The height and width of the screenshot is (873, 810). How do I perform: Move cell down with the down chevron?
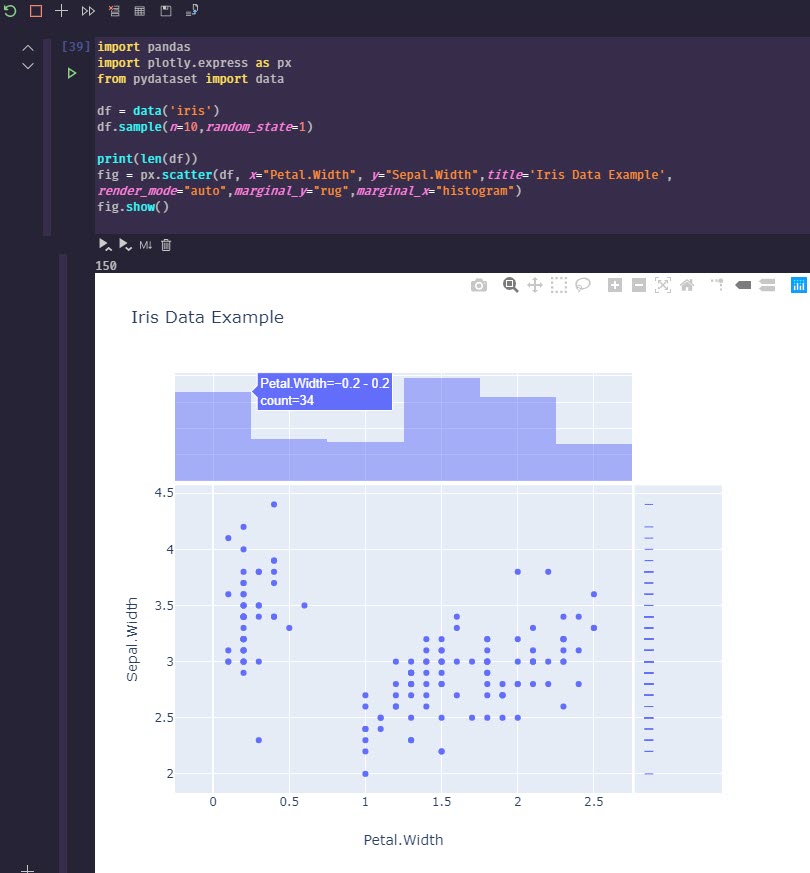[x=28, y=66]
